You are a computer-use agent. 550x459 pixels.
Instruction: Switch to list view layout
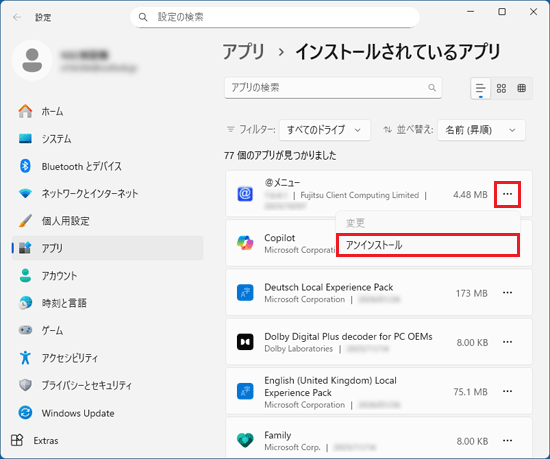[481, 88]
